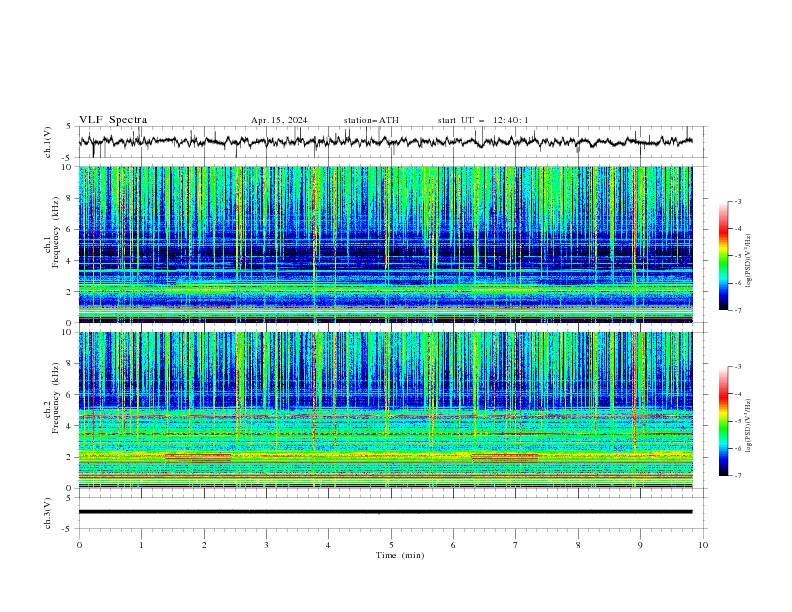This screenshot has width=792, height=612.
Task: Click the ch.3(V) axis label
Action: pos(47,513)
